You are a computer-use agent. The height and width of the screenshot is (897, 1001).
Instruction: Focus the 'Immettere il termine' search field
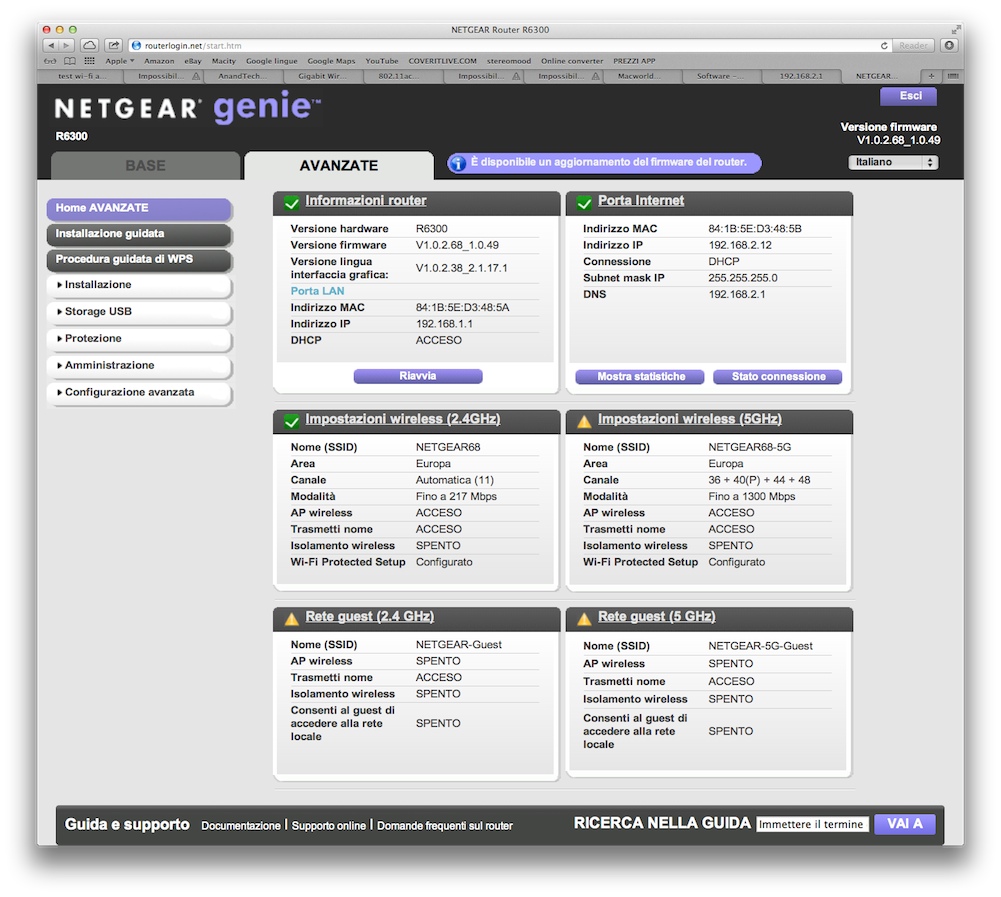(x=812, y=824)
